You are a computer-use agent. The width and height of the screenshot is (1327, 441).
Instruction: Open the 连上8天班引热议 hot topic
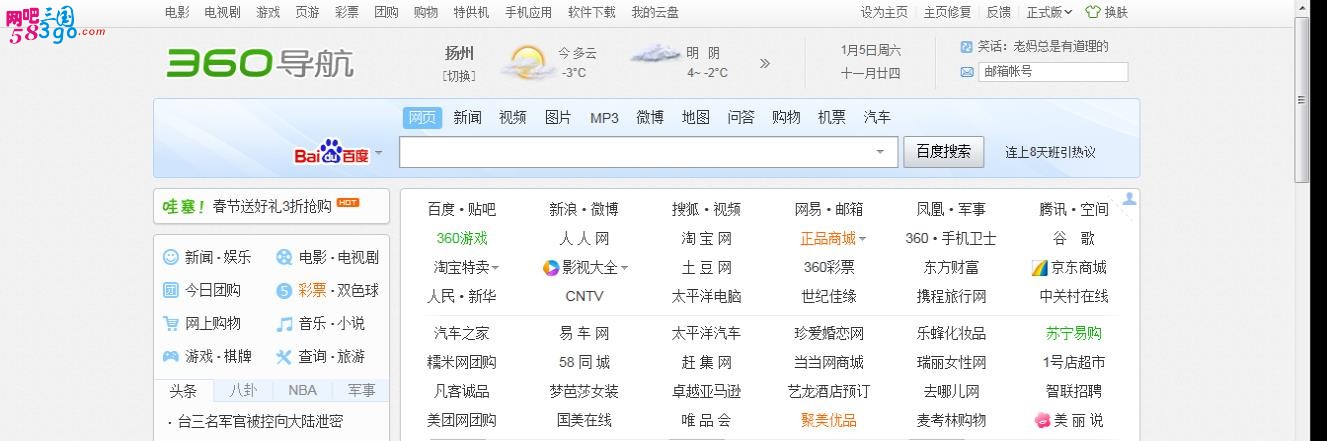[1050, 152]
